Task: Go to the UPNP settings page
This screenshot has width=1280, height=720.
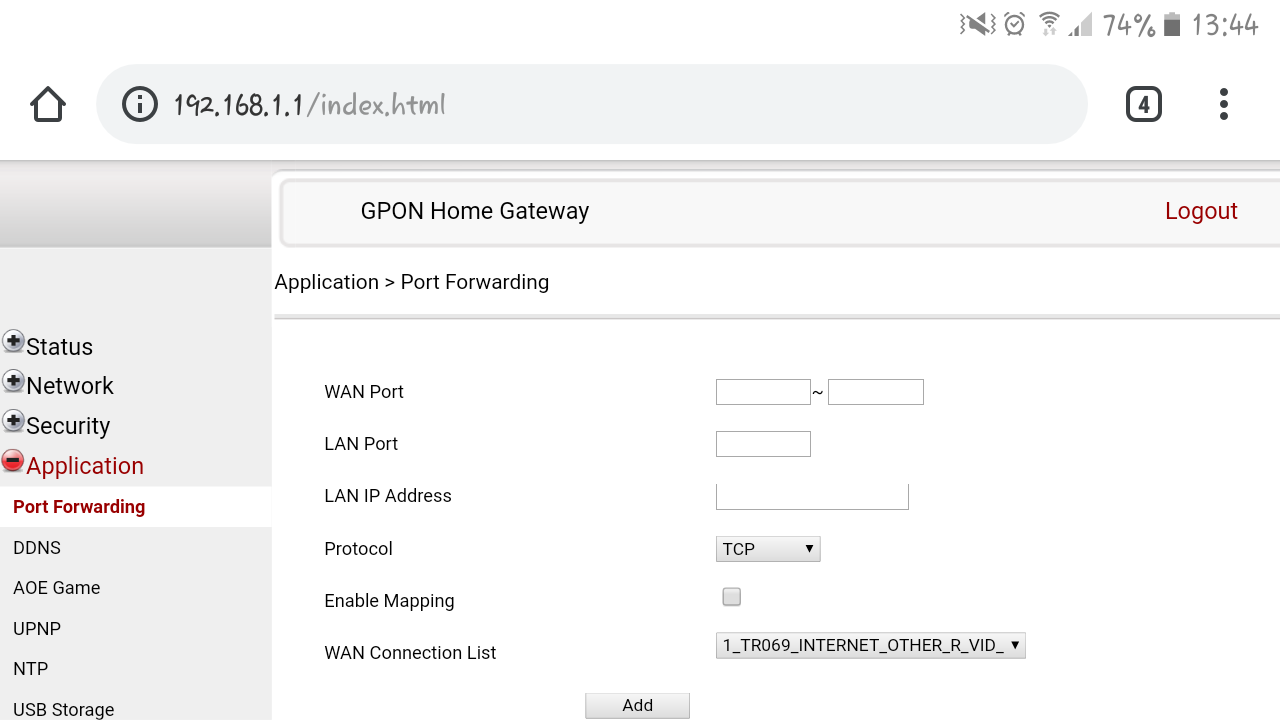Action: tap(37, 629)
